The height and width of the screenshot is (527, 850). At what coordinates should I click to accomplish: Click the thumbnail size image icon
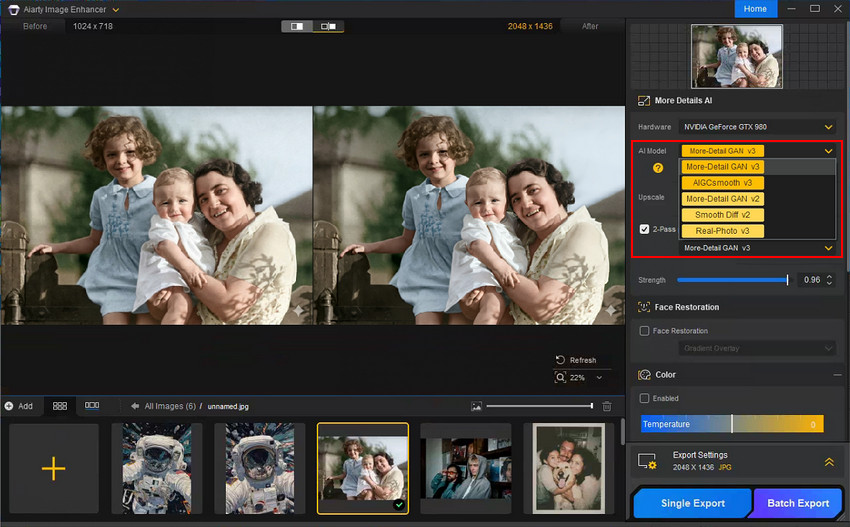click(476, 406)
